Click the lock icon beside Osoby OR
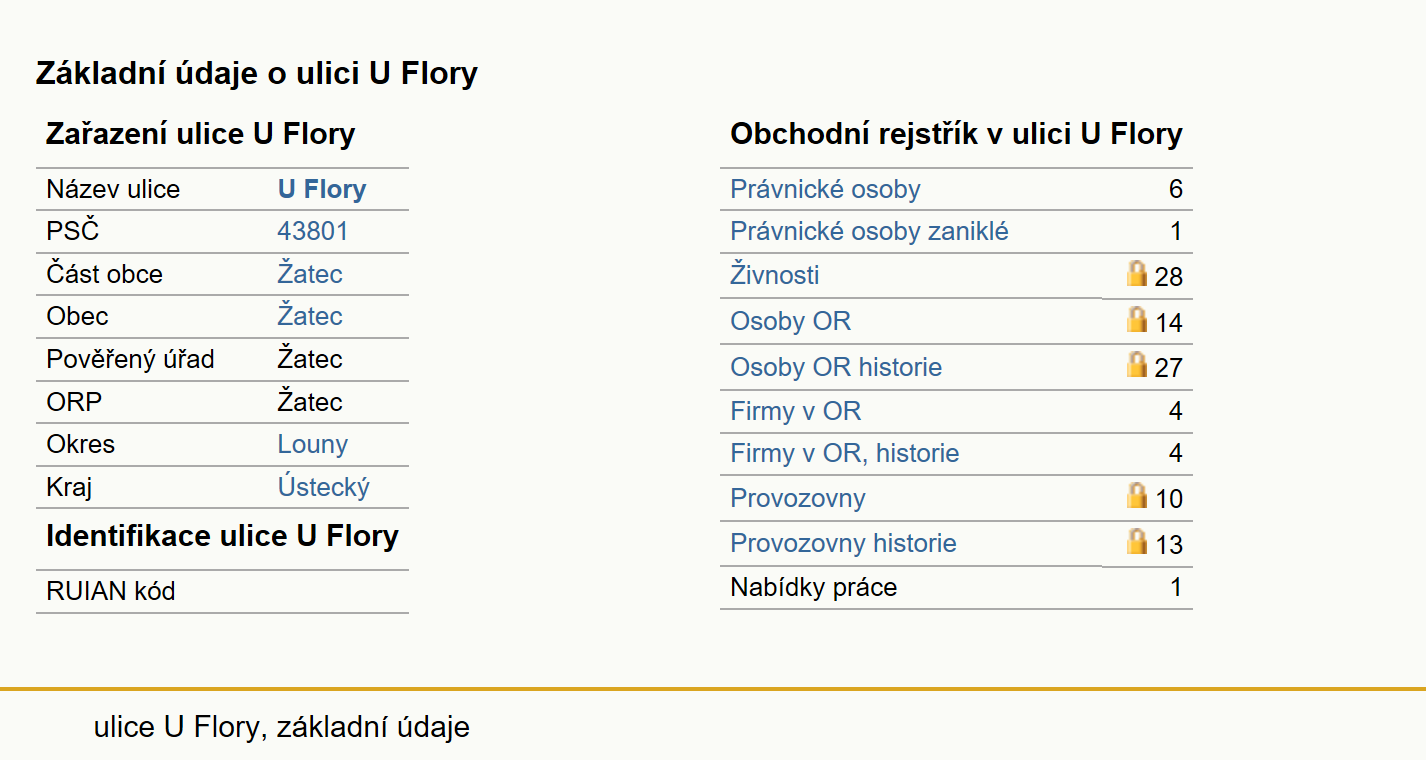Viewport: 1426px width, 760px height. (x=1136, y=319)
